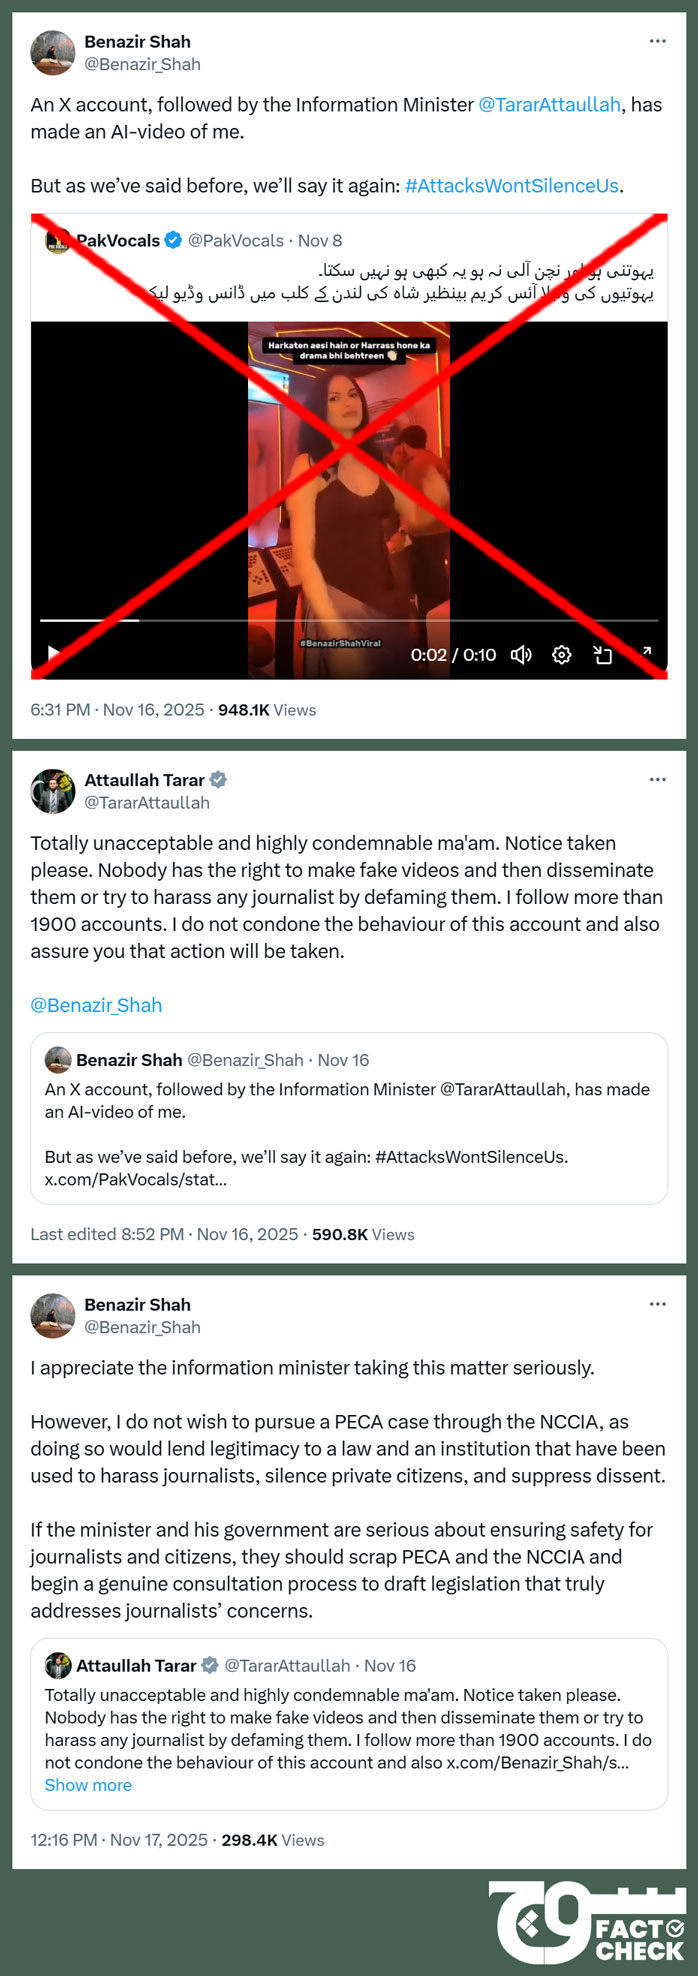Open quoted Benazir Shah post in Tarar's reply
The width and height of the screenshot is (698, 1976).
click(348, 1118)
